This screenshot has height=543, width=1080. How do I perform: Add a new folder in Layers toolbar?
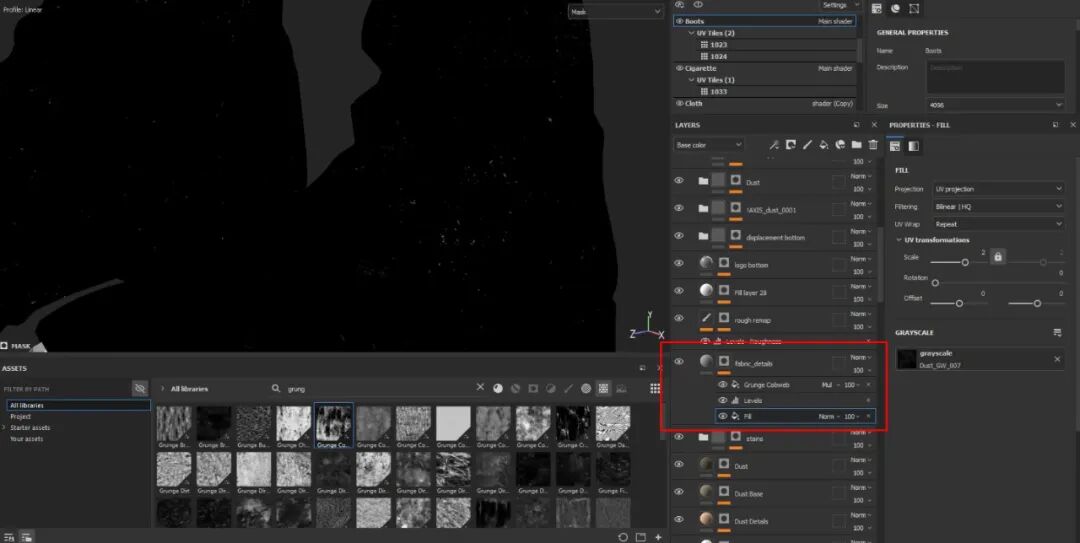point(856,145)
